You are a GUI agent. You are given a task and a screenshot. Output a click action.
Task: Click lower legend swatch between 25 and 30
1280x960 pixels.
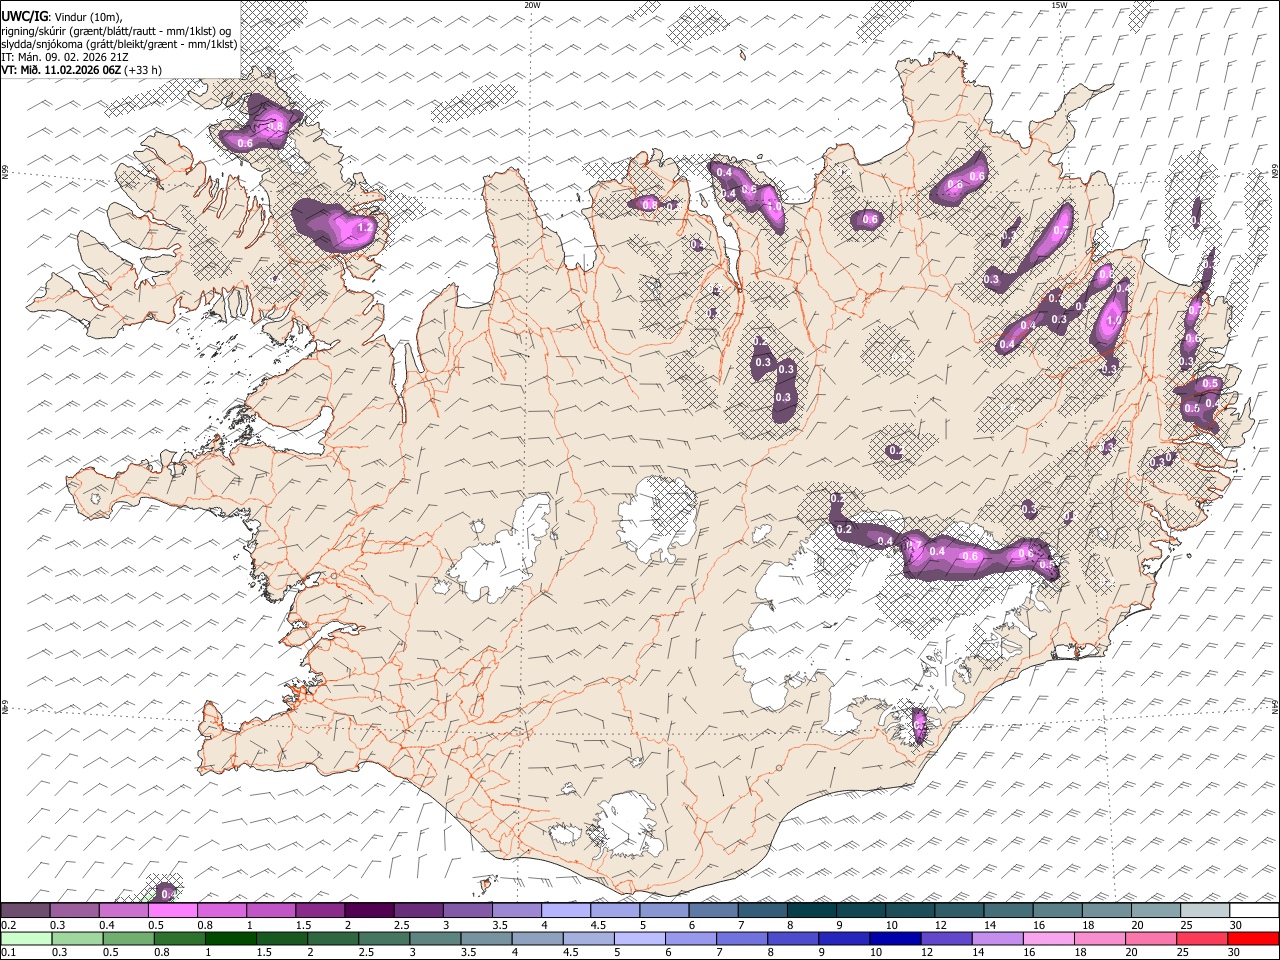click(1203, 939)
